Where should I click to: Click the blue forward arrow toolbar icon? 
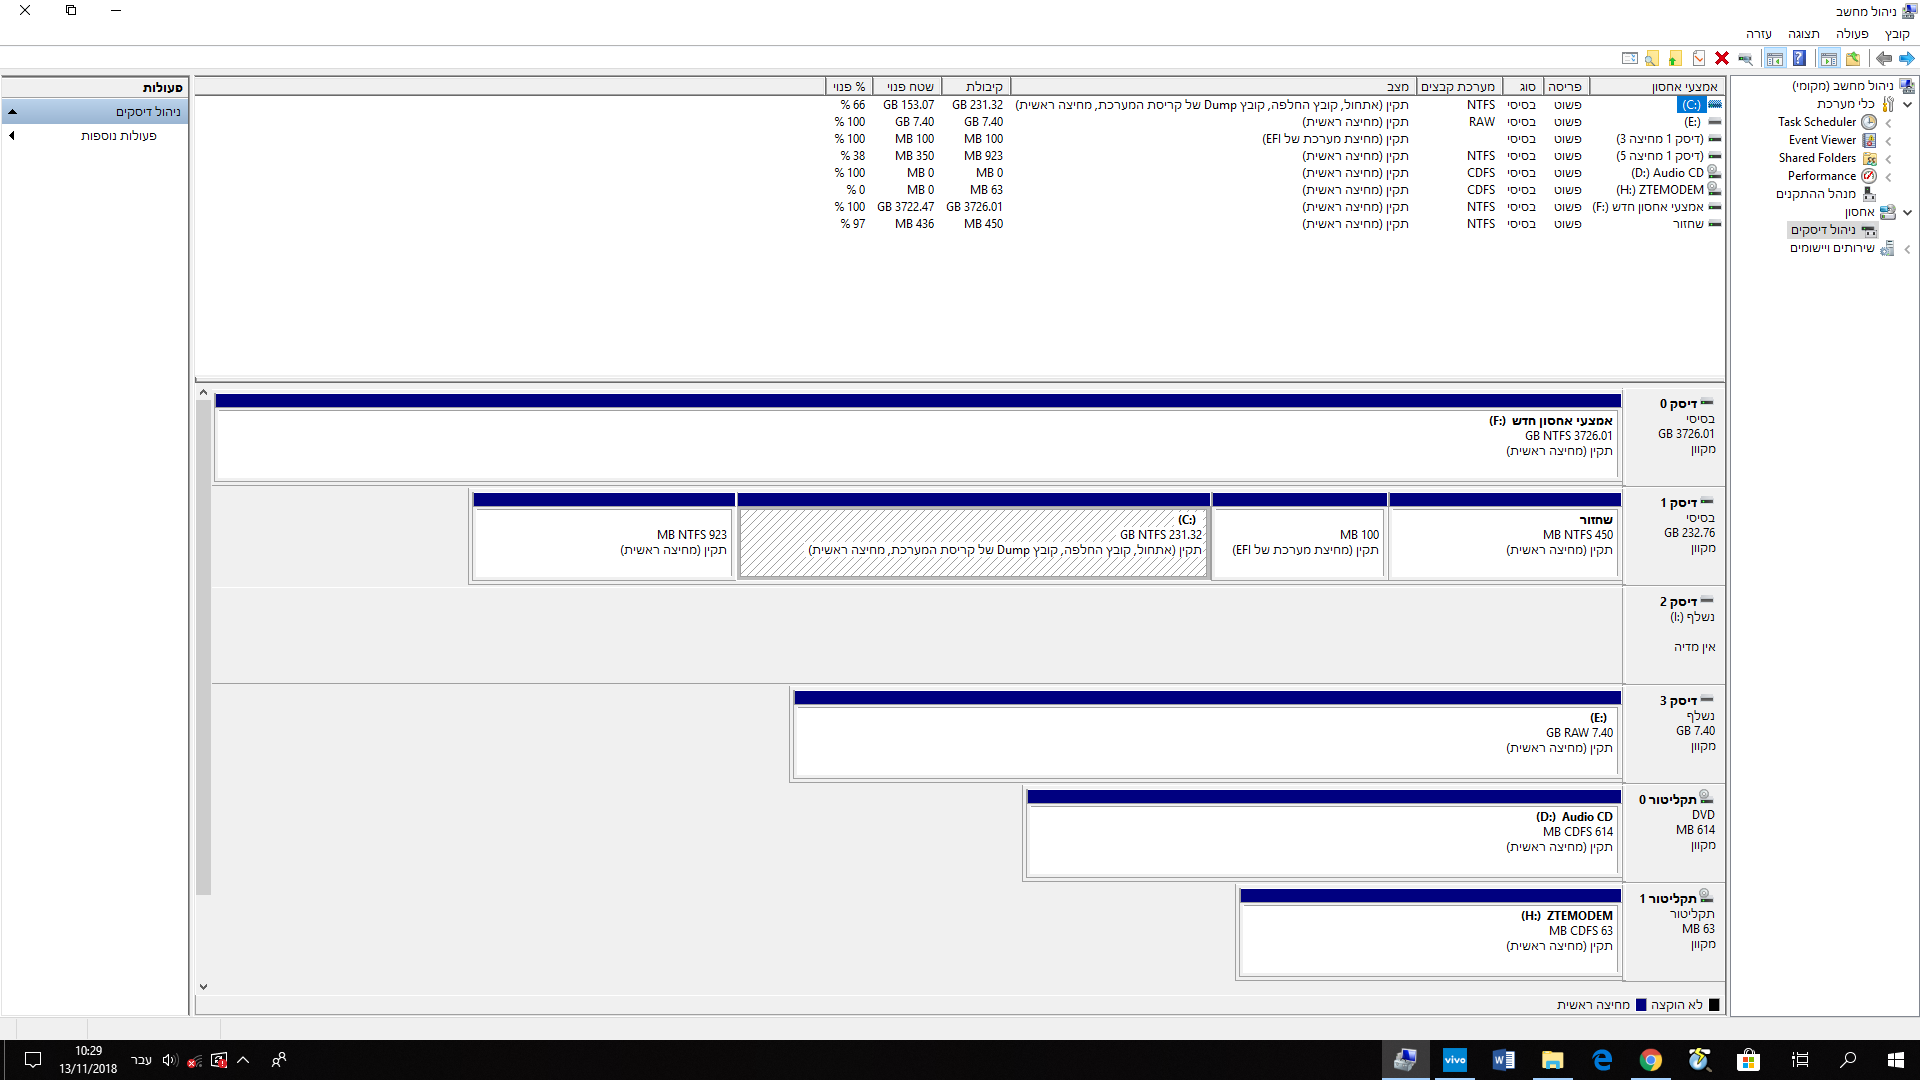(1907, 58)
